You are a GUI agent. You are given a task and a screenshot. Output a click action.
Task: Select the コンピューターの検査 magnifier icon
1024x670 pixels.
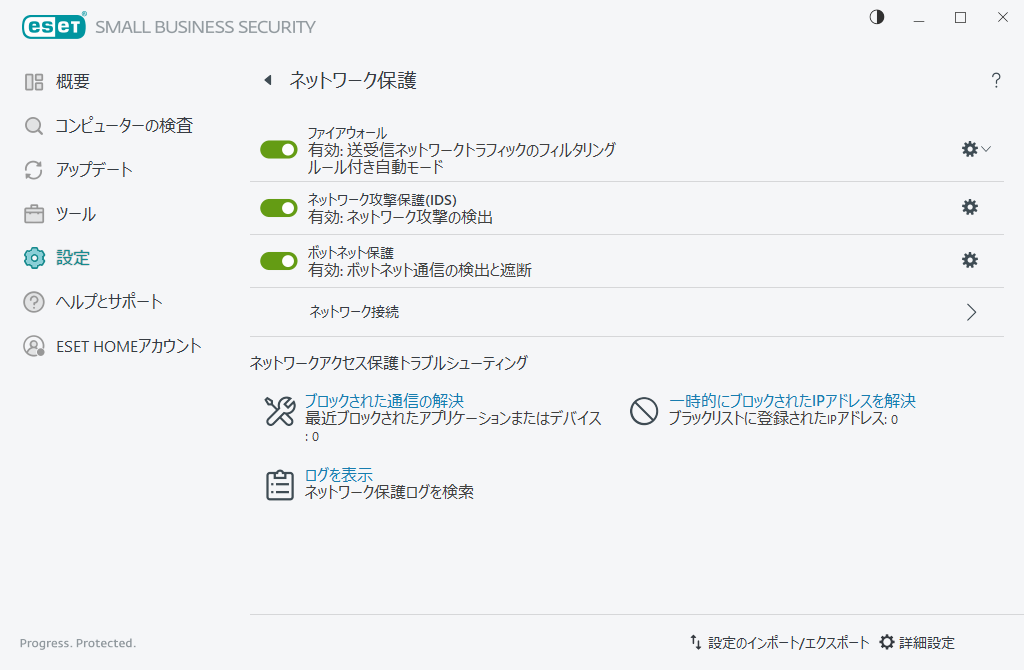[33, 125]
